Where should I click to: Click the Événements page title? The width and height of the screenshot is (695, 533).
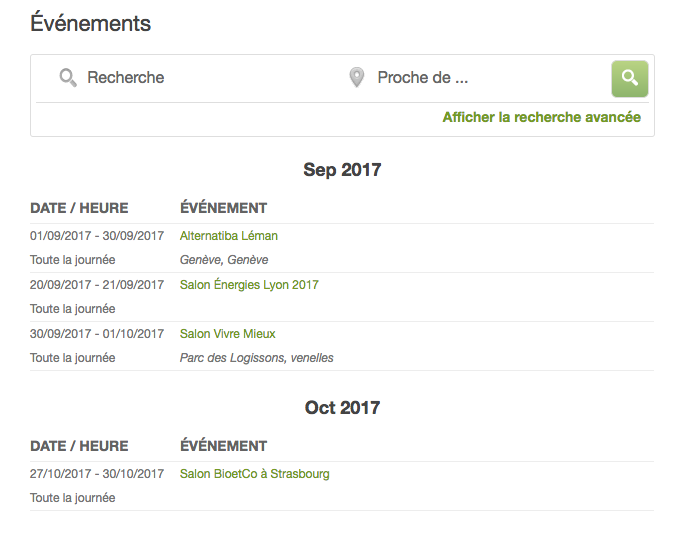(90, 23)
